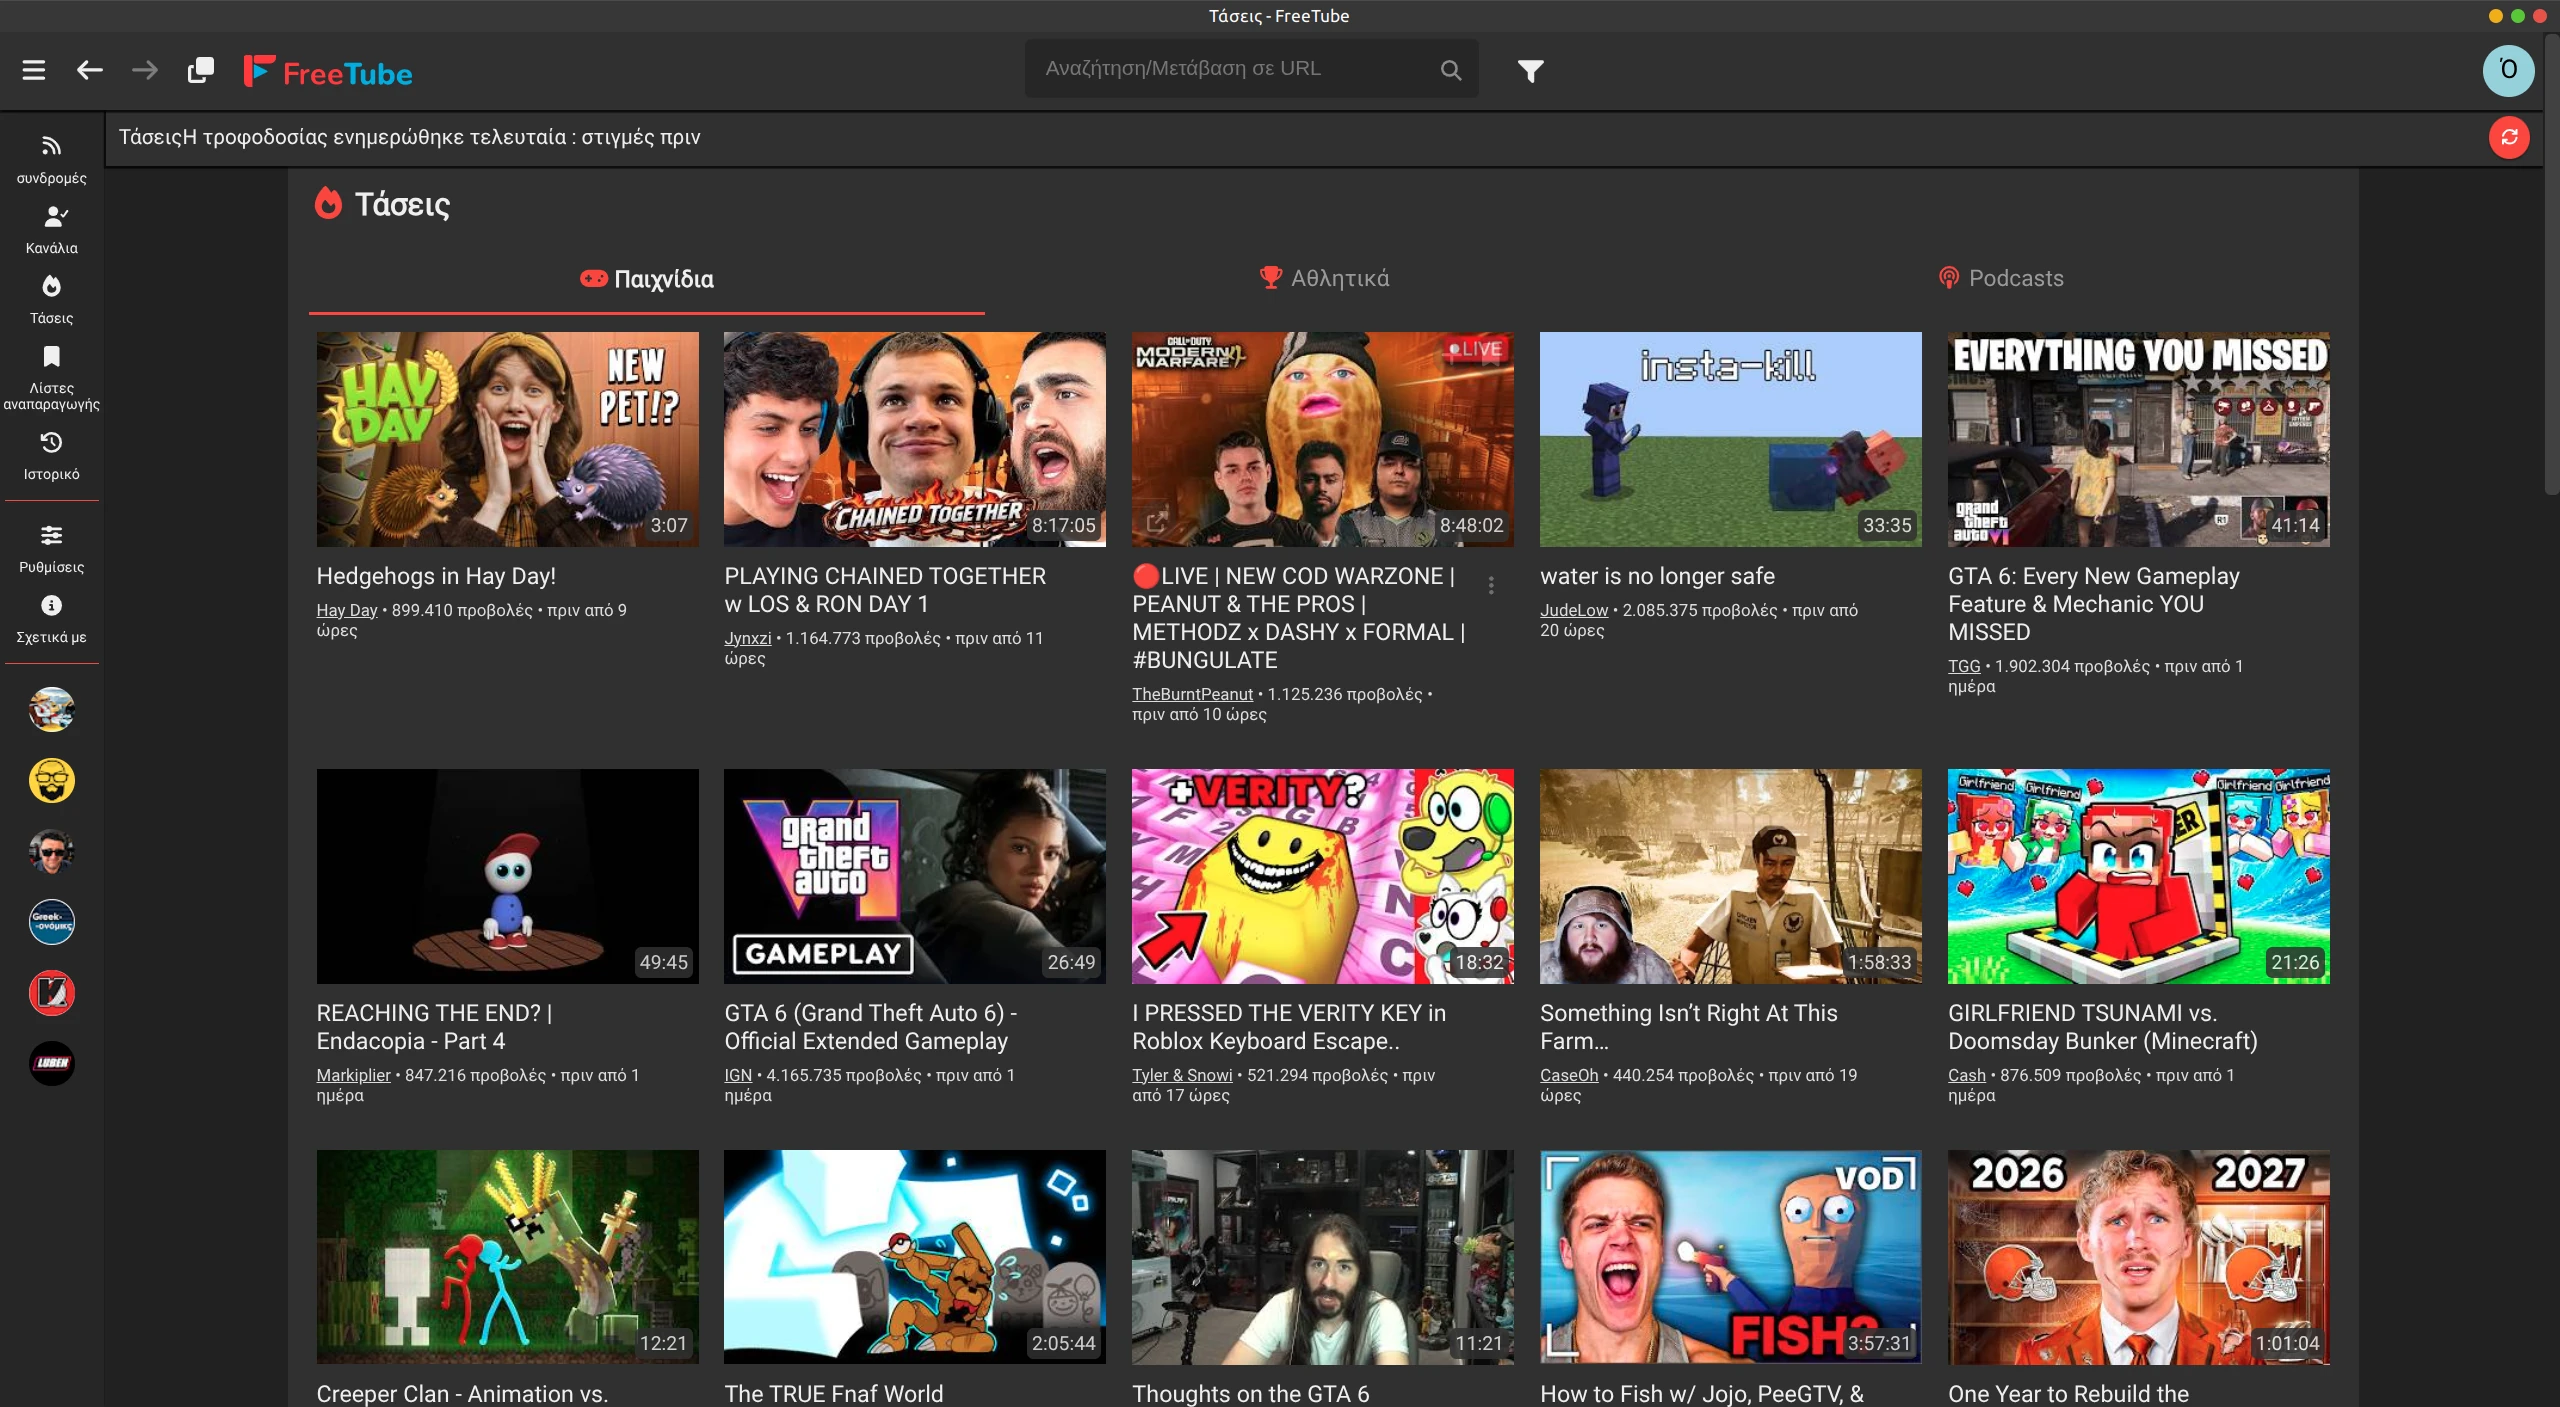Play the 2026 to 2027 rebuild thumbnail
Viewport: 2560px width, 1407px height.
pyautogui.click(x=2139, y=1257)
